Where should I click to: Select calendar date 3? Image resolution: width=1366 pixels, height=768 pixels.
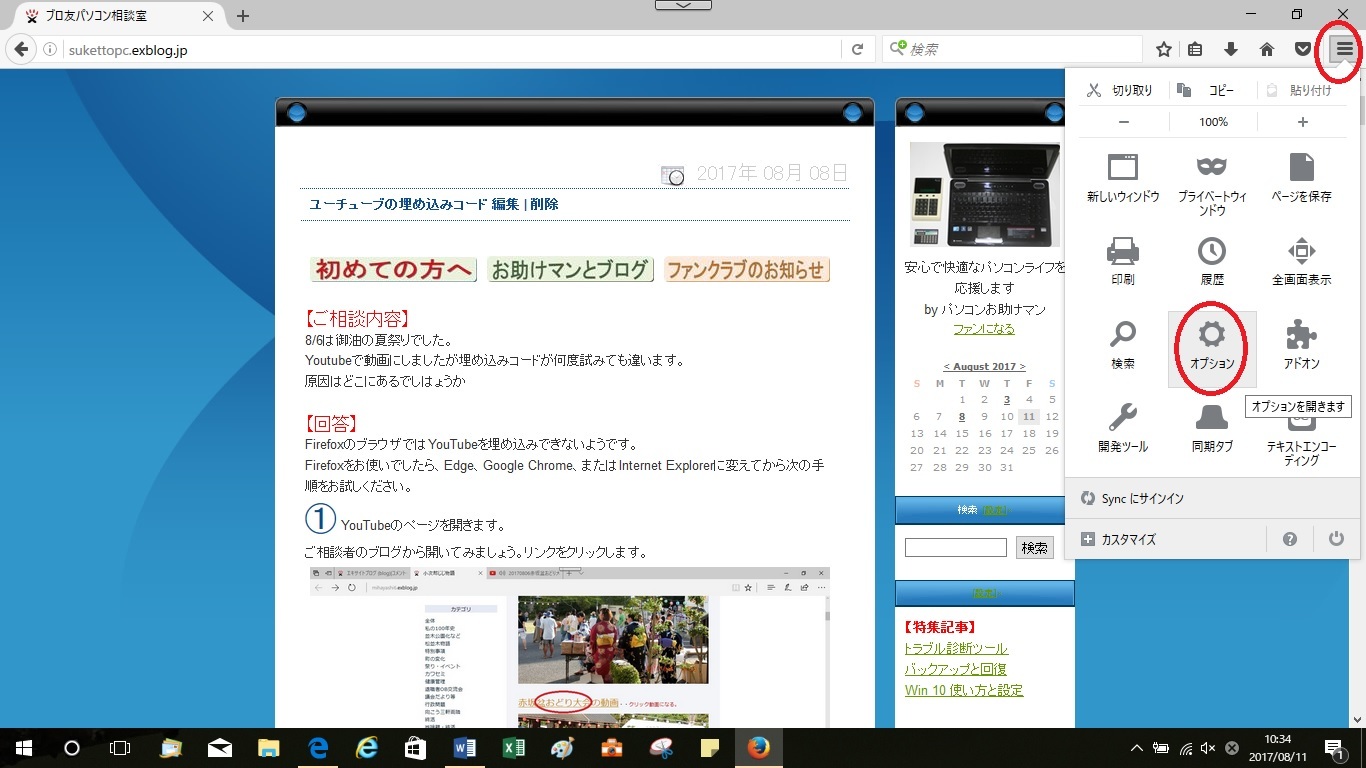tap(1007, 400)
